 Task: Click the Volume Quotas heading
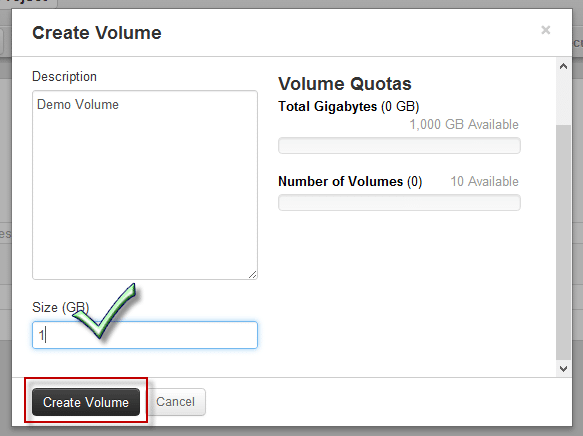[x=345, y=84]
